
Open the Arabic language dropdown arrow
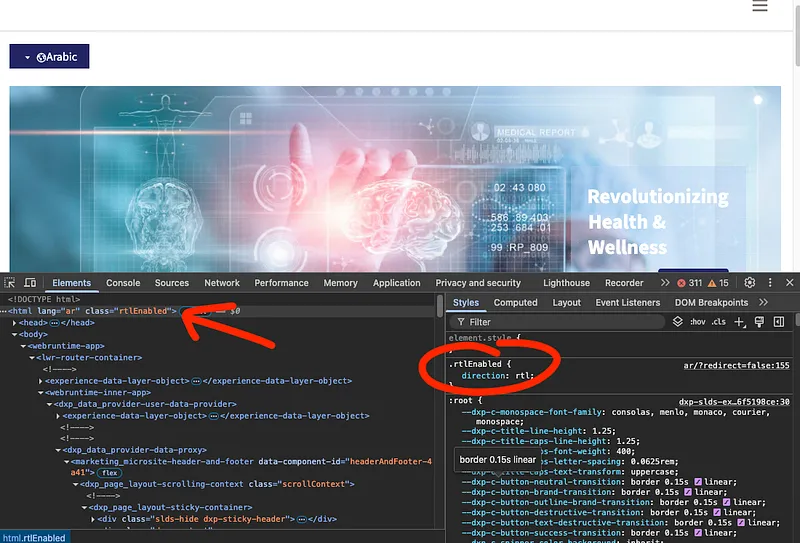[x=28, y=58]
